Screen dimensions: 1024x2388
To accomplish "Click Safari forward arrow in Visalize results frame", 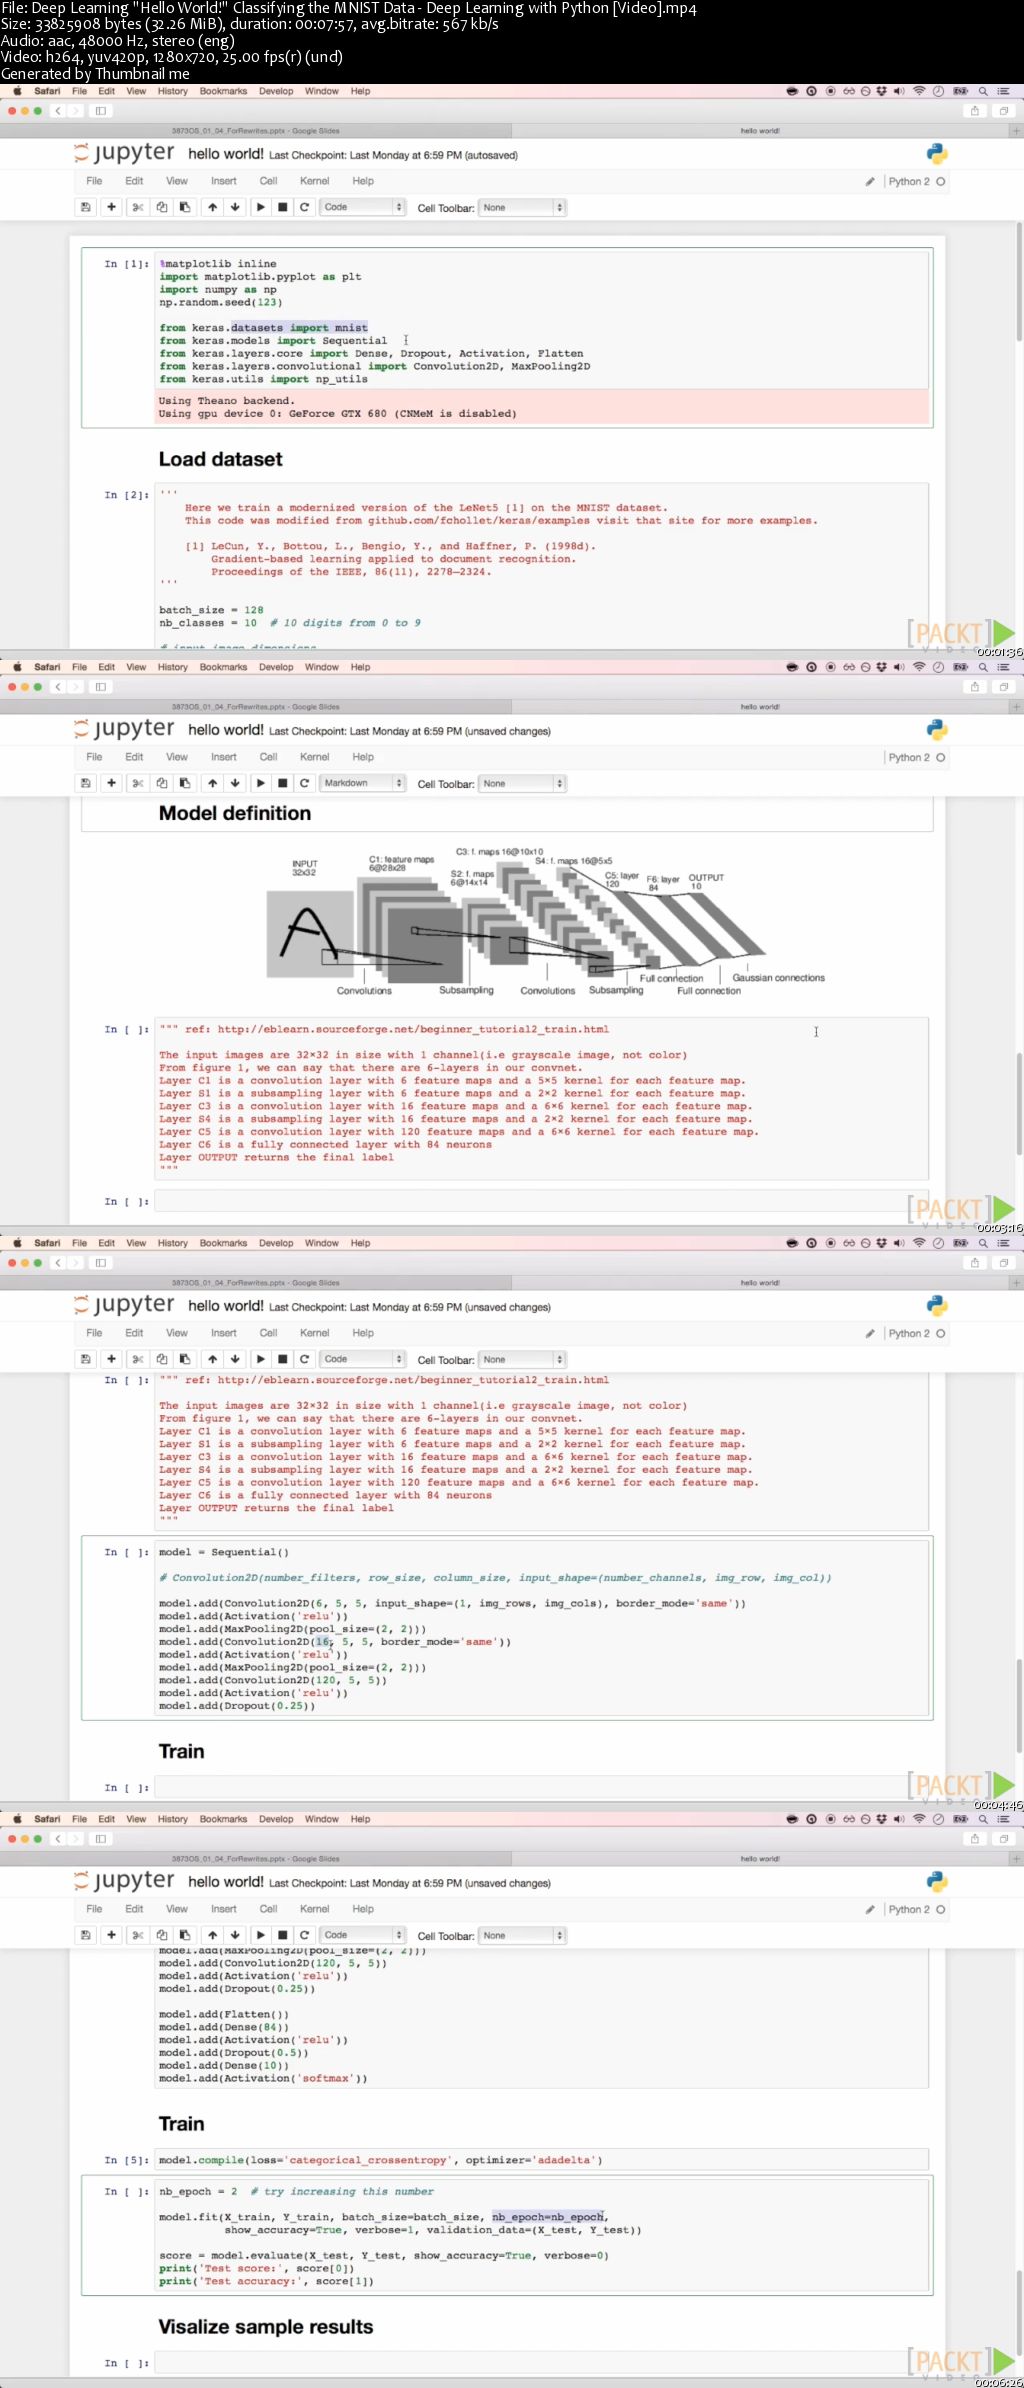I will (76, 1839).
